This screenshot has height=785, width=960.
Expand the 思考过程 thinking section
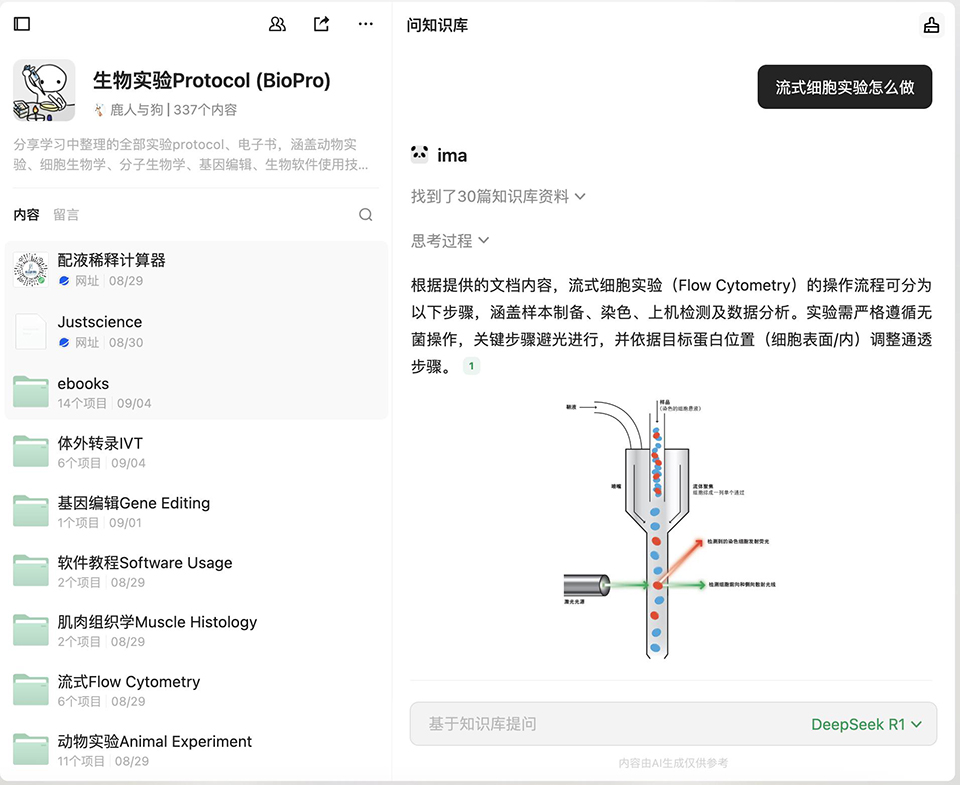click(450, 240)
